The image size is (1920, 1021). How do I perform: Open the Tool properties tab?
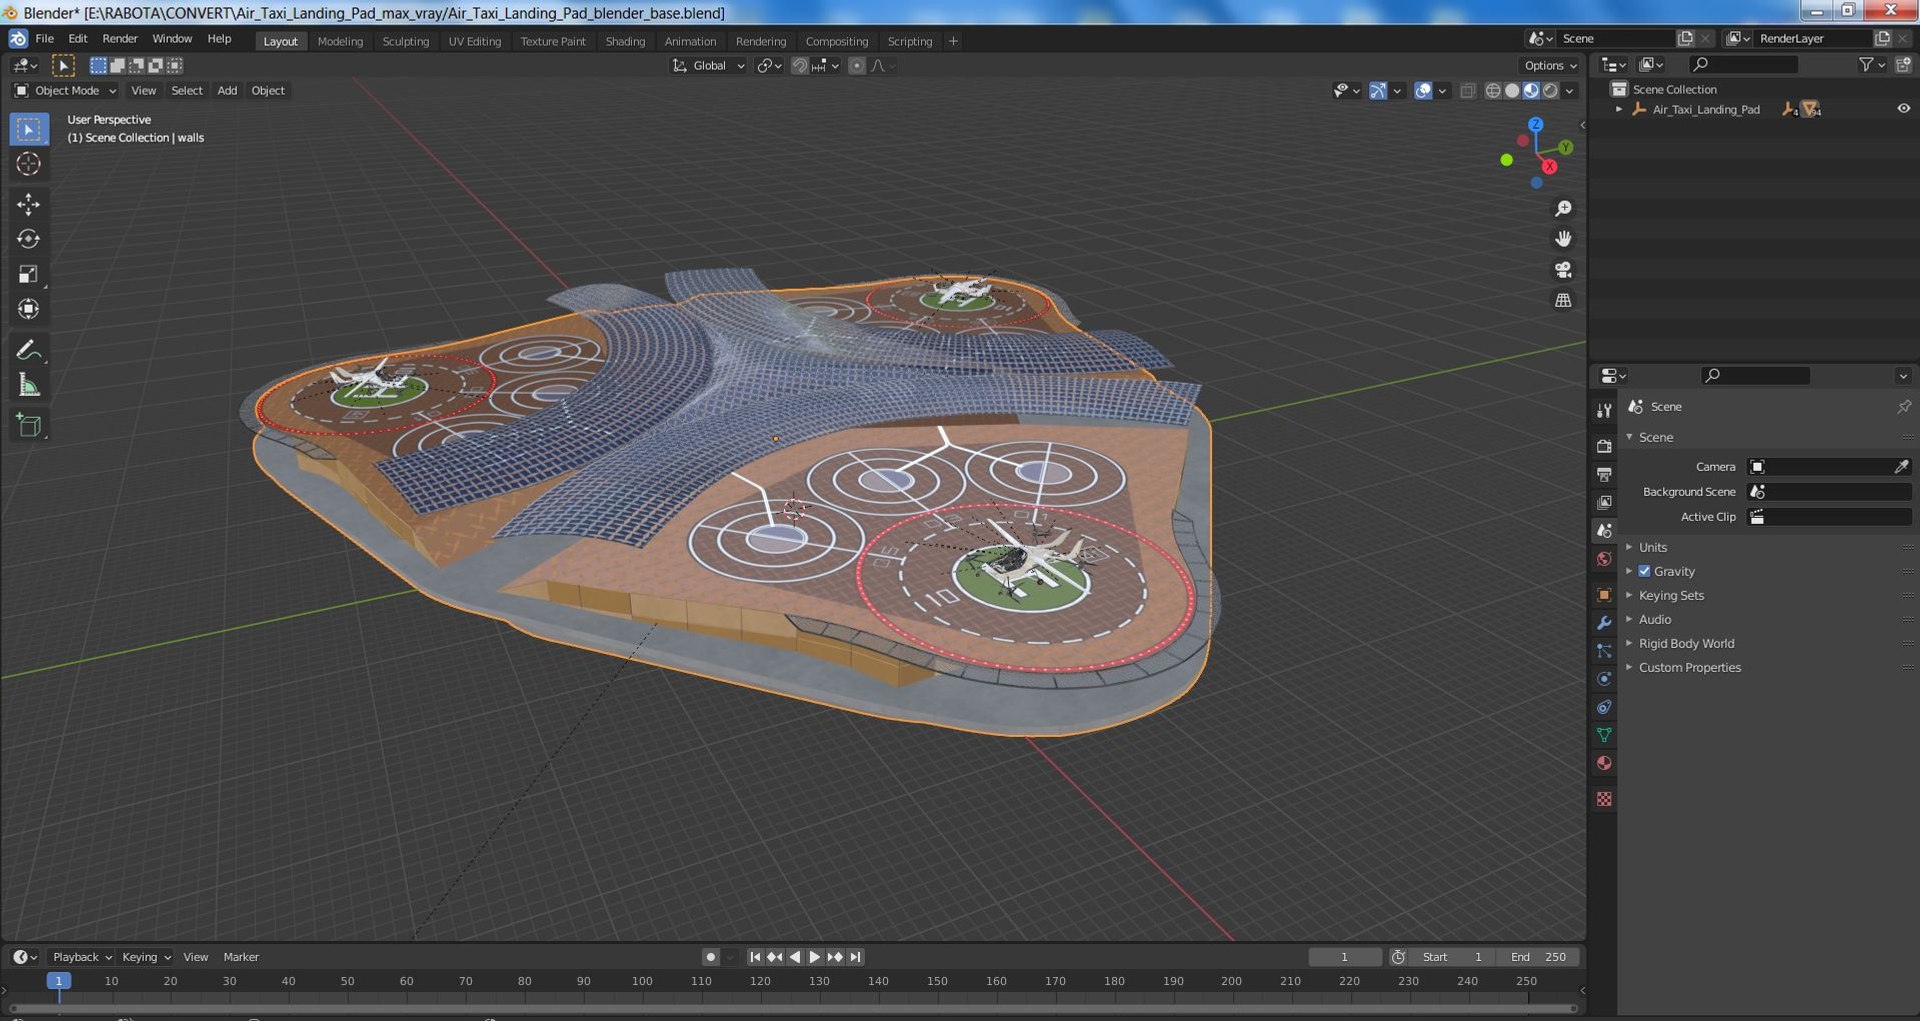pyautogui.click(x=1604, y=411)
